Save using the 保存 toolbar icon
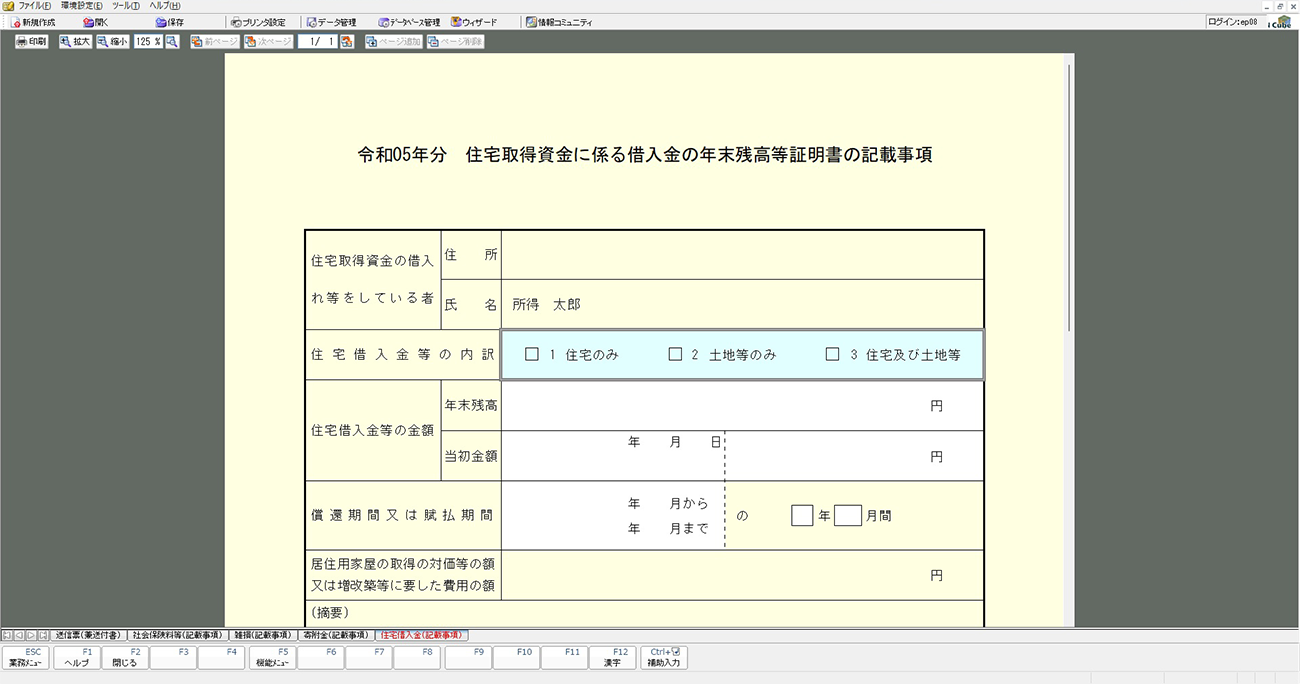This screenshot has height=684, width=1300. (x=169, y=22)
